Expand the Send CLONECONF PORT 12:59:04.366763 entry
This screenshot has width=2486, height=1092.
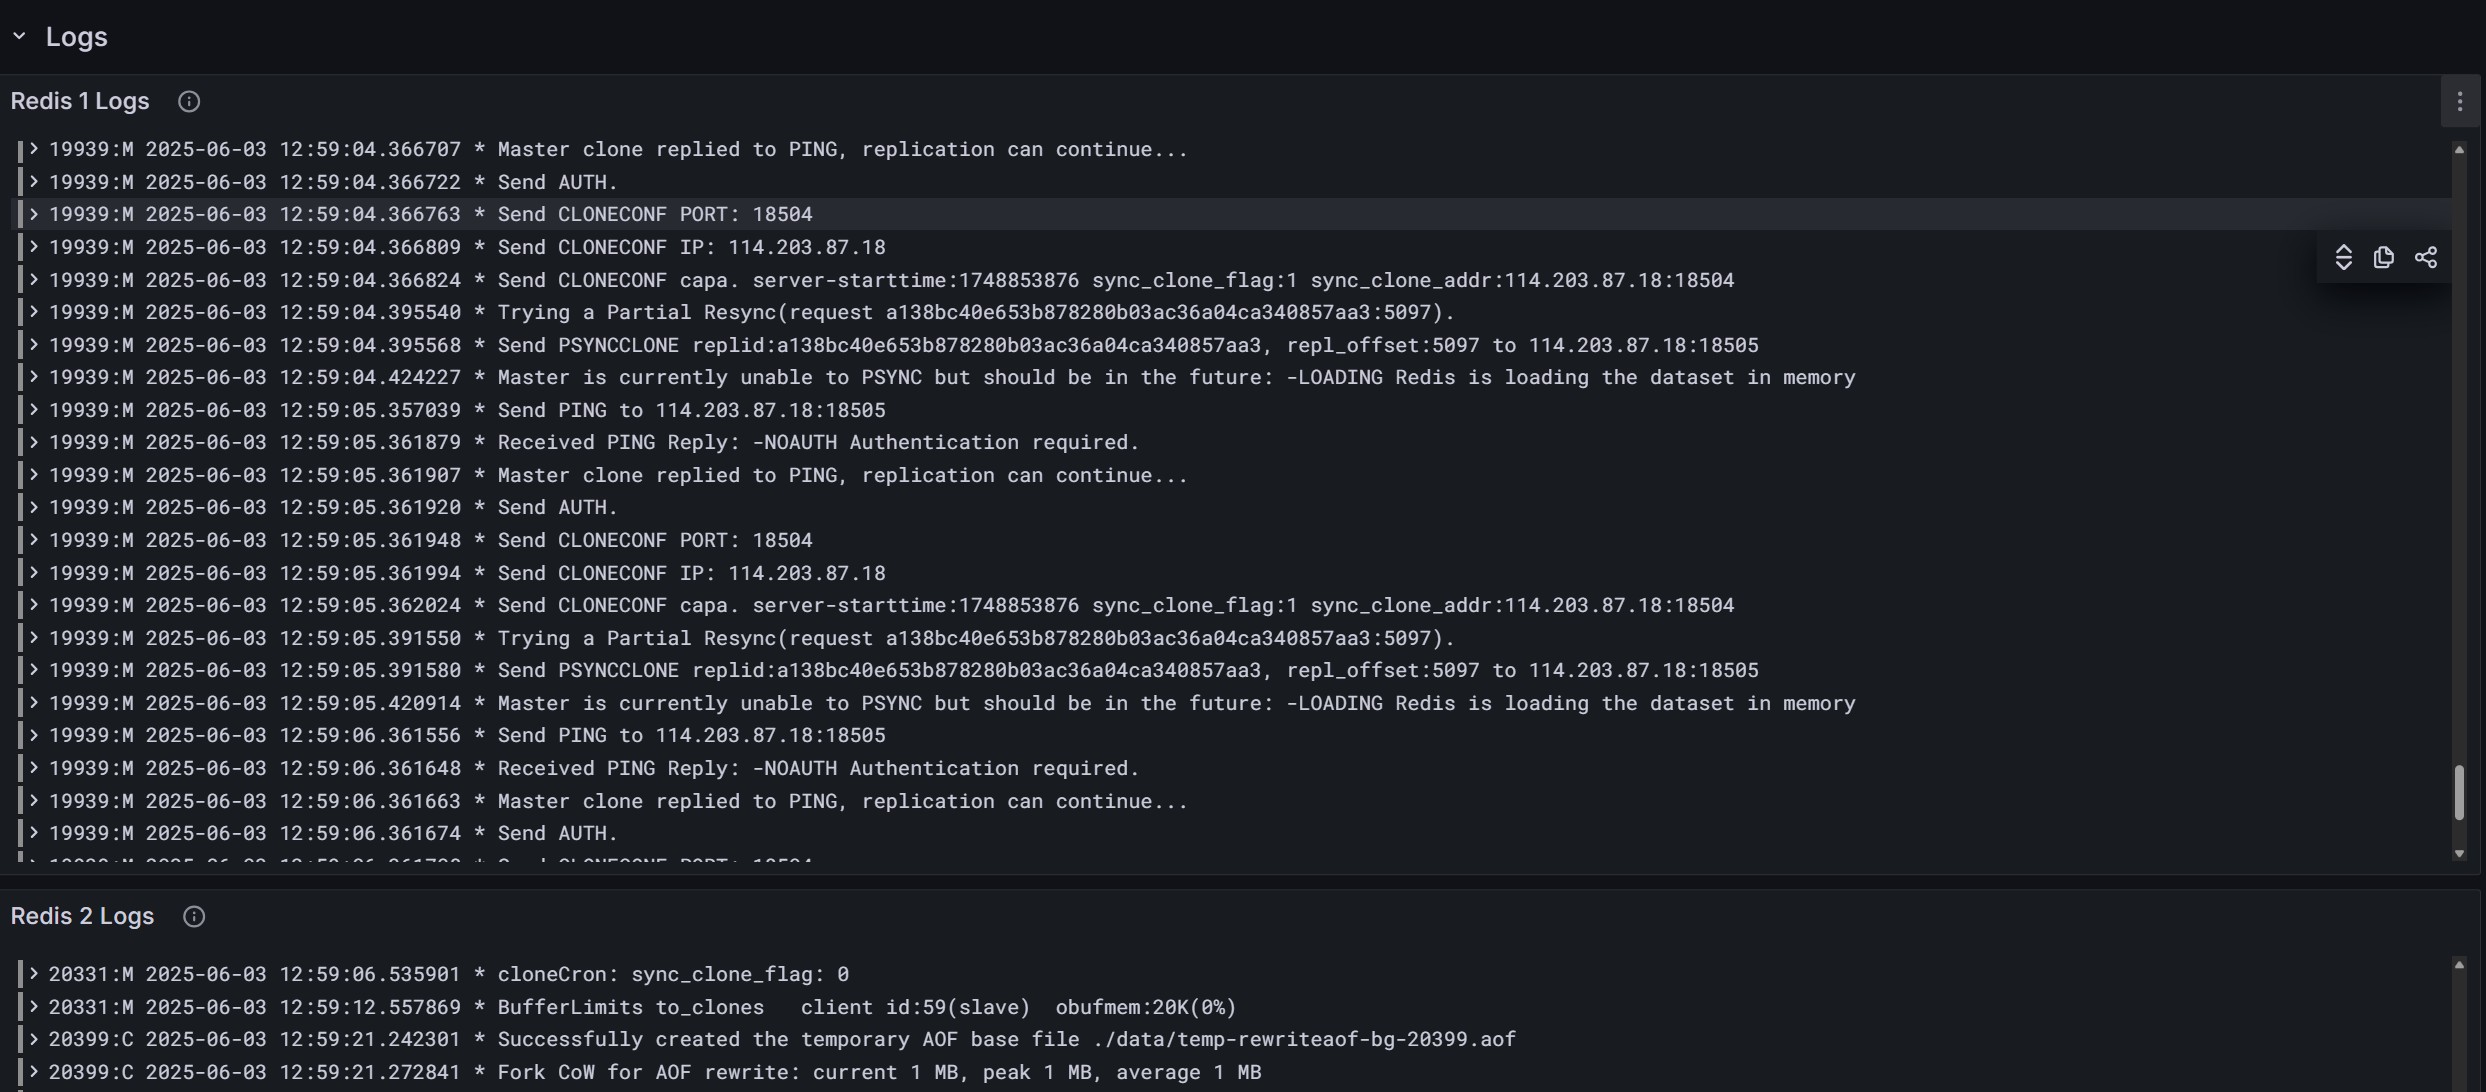tap(34, 214)
